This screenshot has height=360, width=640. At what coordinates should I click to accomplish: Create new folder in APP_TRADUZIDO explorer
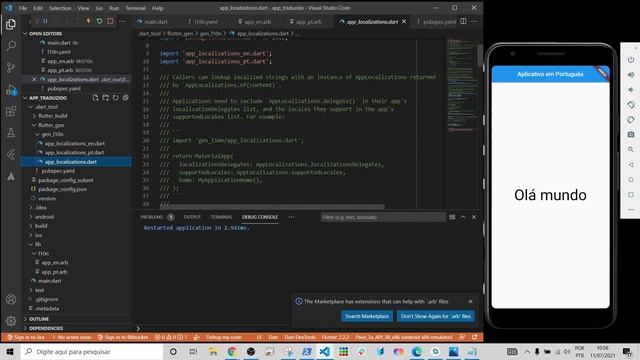click(106, 98)
